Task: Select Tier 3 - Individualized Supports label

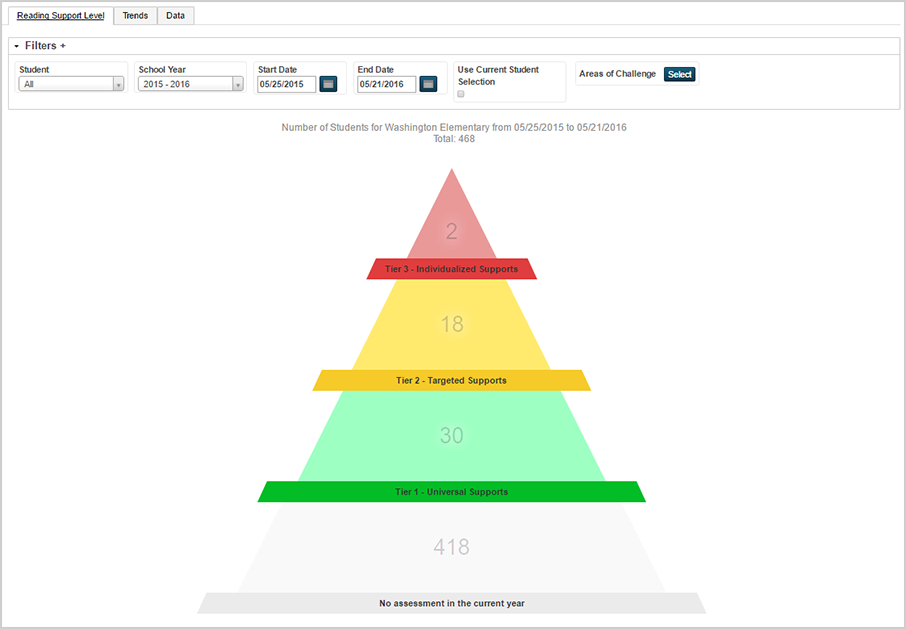Action: tap(452, 269)
